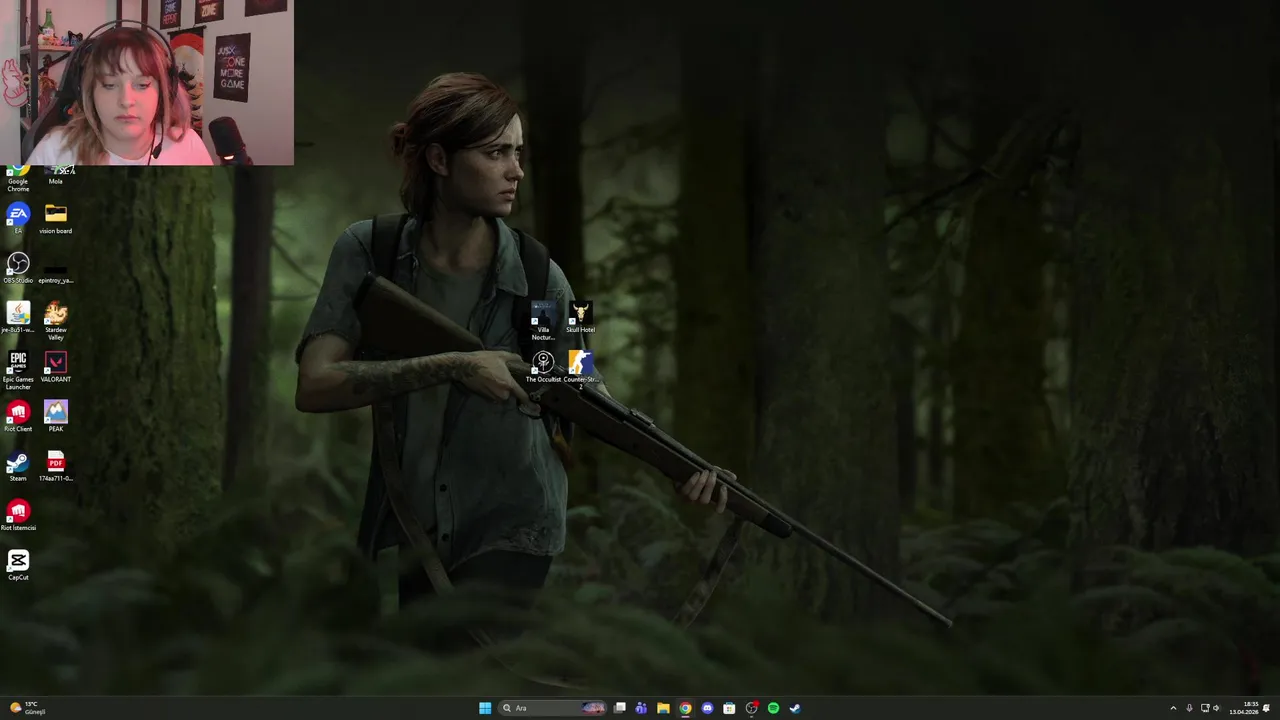Select the epintroy_ya desktop file
Viewport: 1280px width, 720px height.
pyautogui.click(x=56, y=272)
